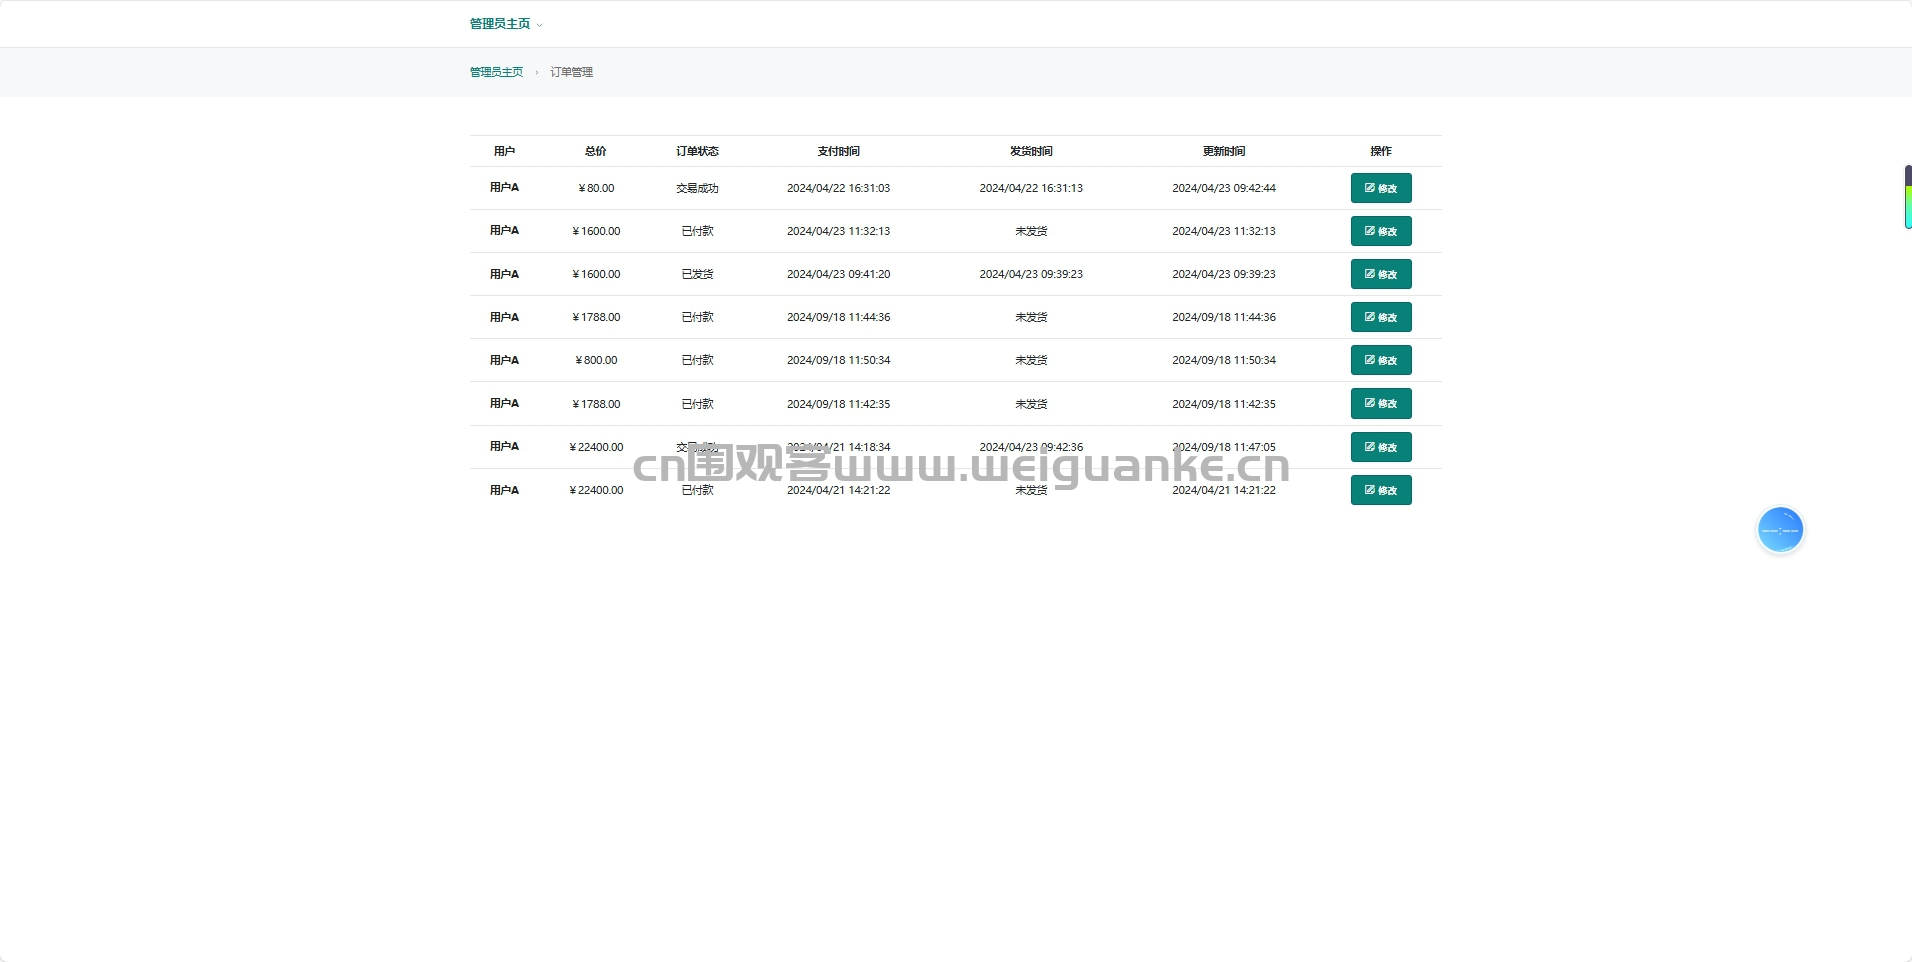The height and width of the screenshot is (962, 1912).
Task: Open the 管理员主页 dropdown menu
Action: pos(506,24)
